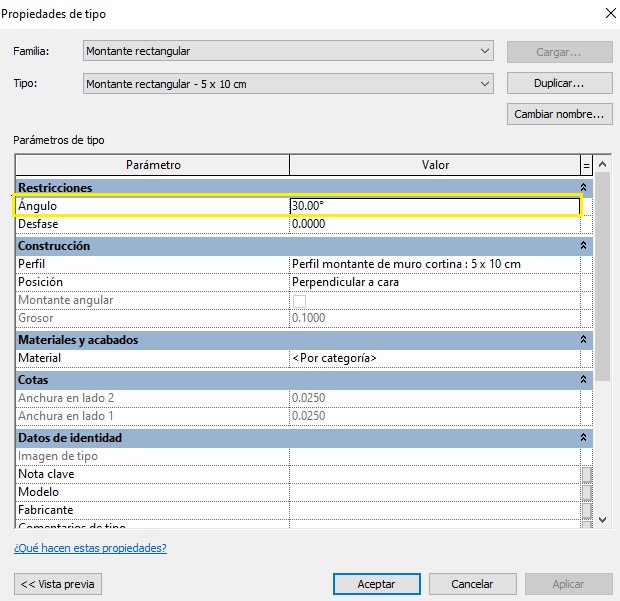This screenshot has width=620, height=601.
Task: Collapse the Restricciones section chevron
Action: pyautogui.click(x=583, y=188)
